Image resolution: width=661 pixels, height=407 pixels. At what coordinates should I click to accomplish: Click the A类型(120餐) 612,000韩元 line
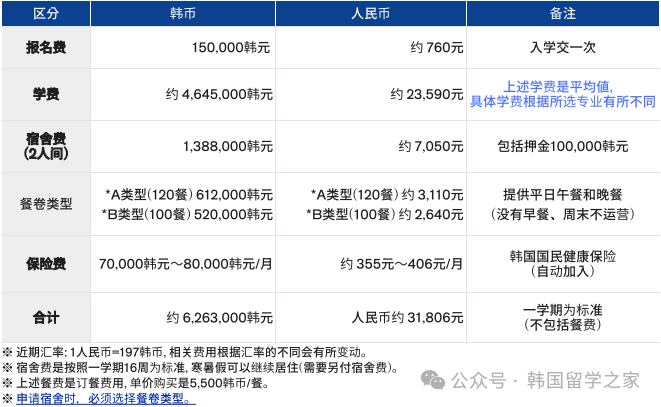coord(189,195)
